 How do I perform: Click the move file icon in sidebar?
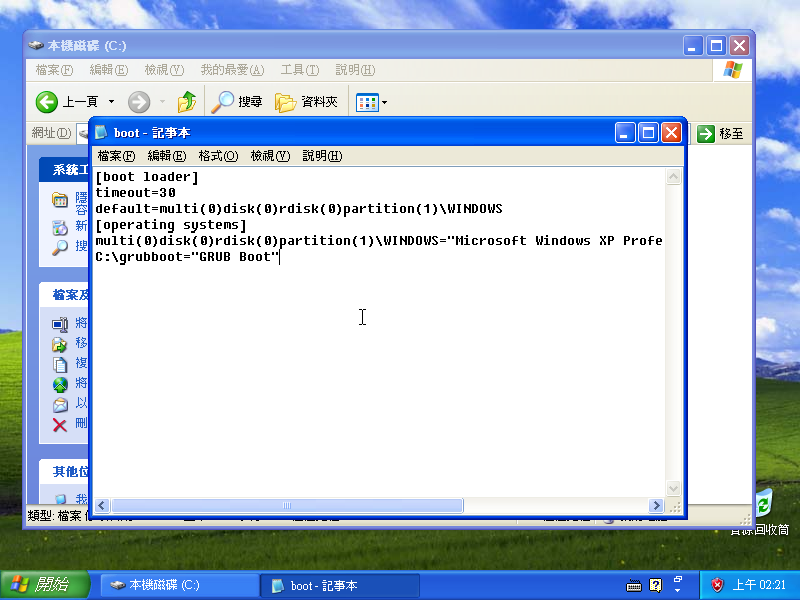[x=60, y=344]
